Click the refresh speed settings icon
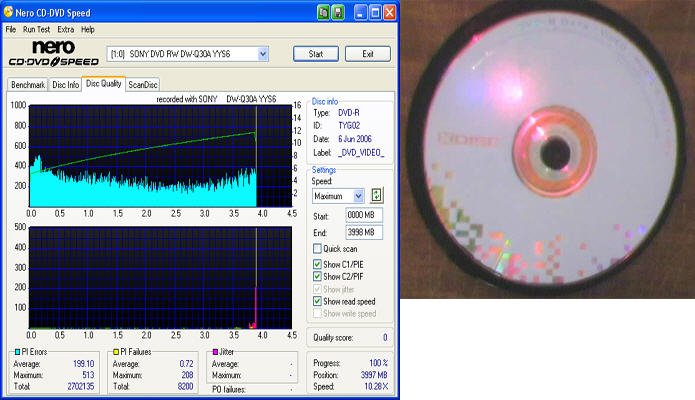 [376, 195]
